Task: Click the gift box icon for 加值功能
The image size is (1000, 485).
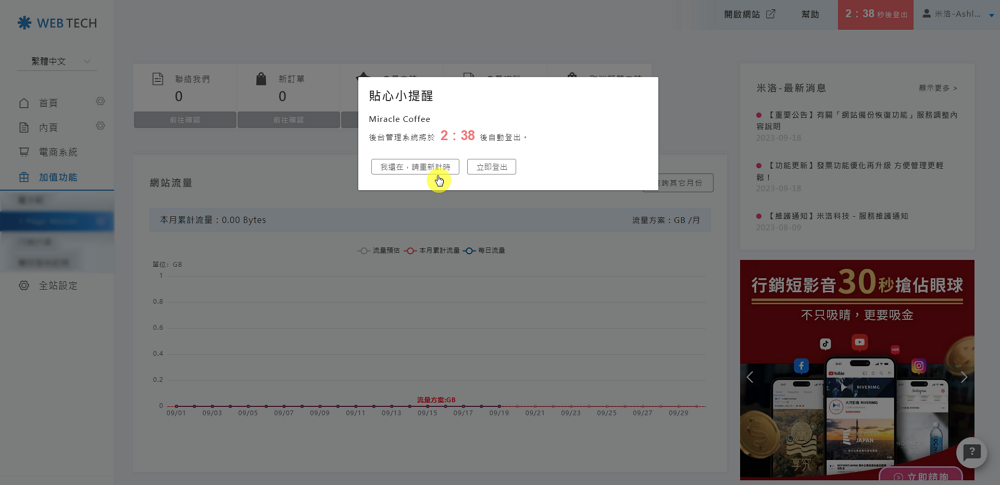Action: point(24,177)
